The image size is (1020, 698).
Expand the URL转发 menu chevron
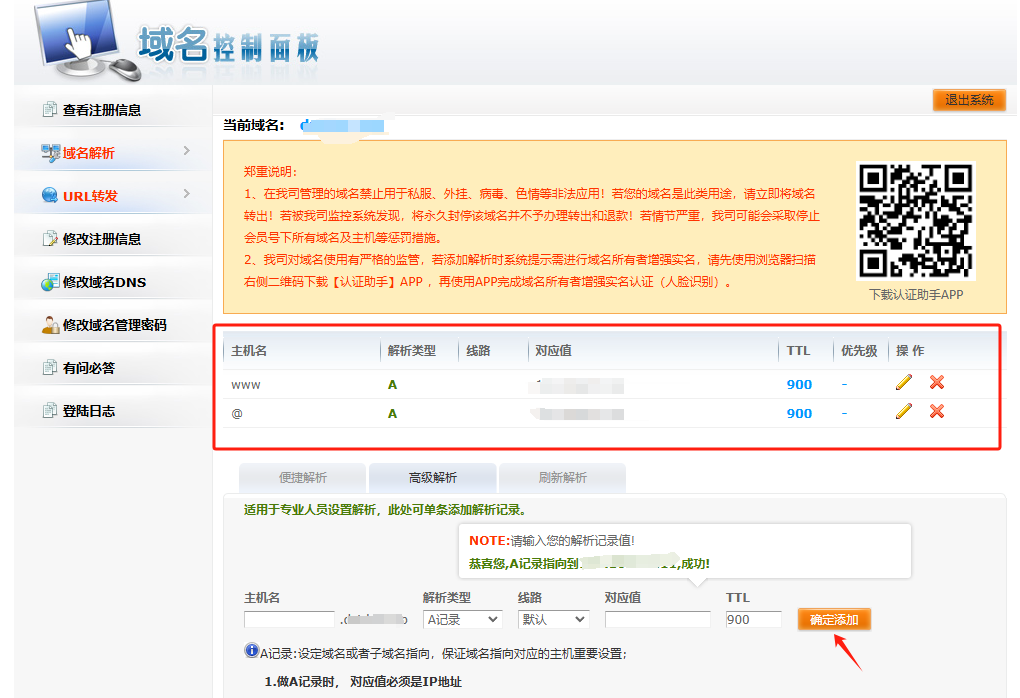click(187, 194)
